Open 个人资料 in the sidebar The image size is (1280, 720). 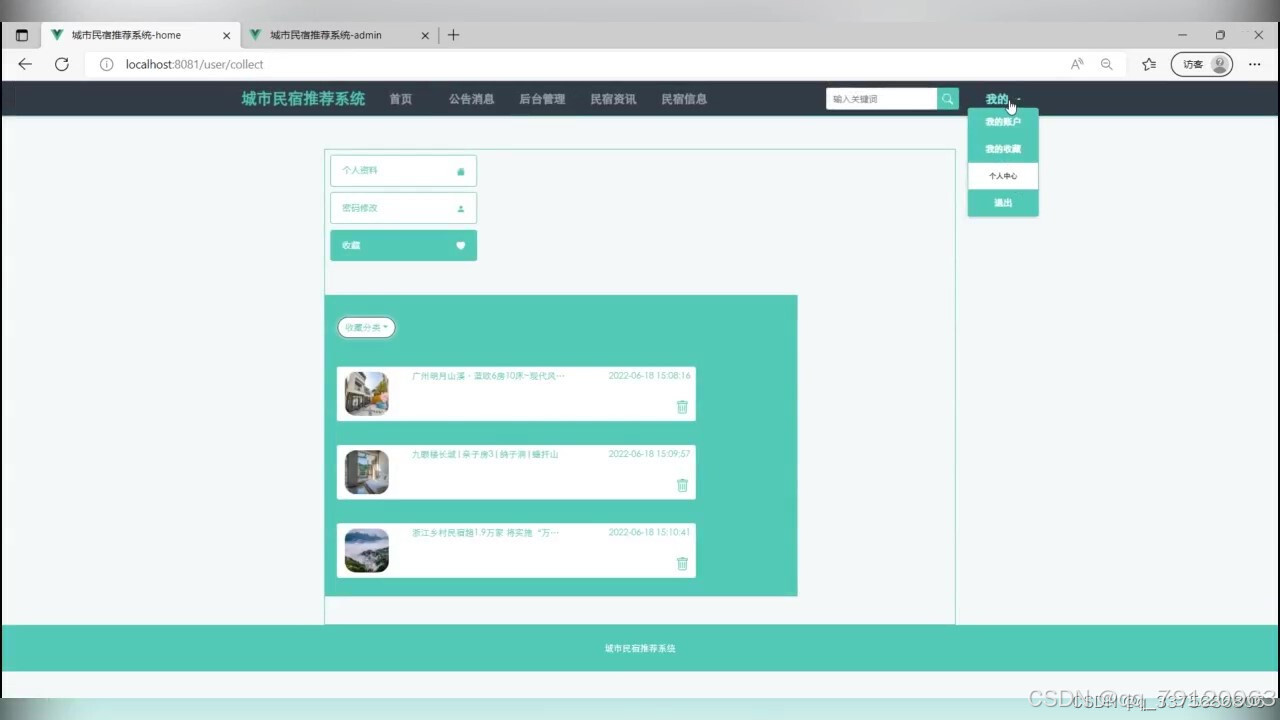403,171
